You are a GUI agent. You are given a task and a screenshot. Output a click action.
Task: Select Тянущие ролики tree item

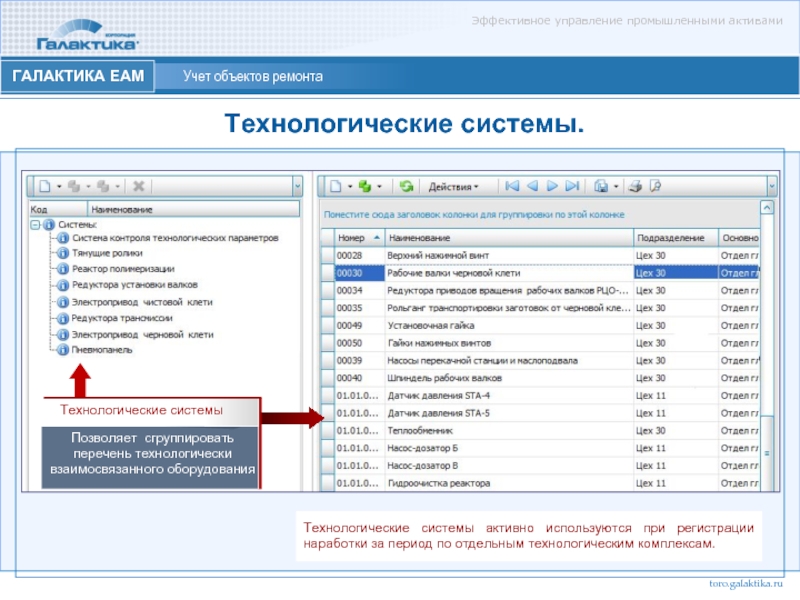(x=107, y=253)
